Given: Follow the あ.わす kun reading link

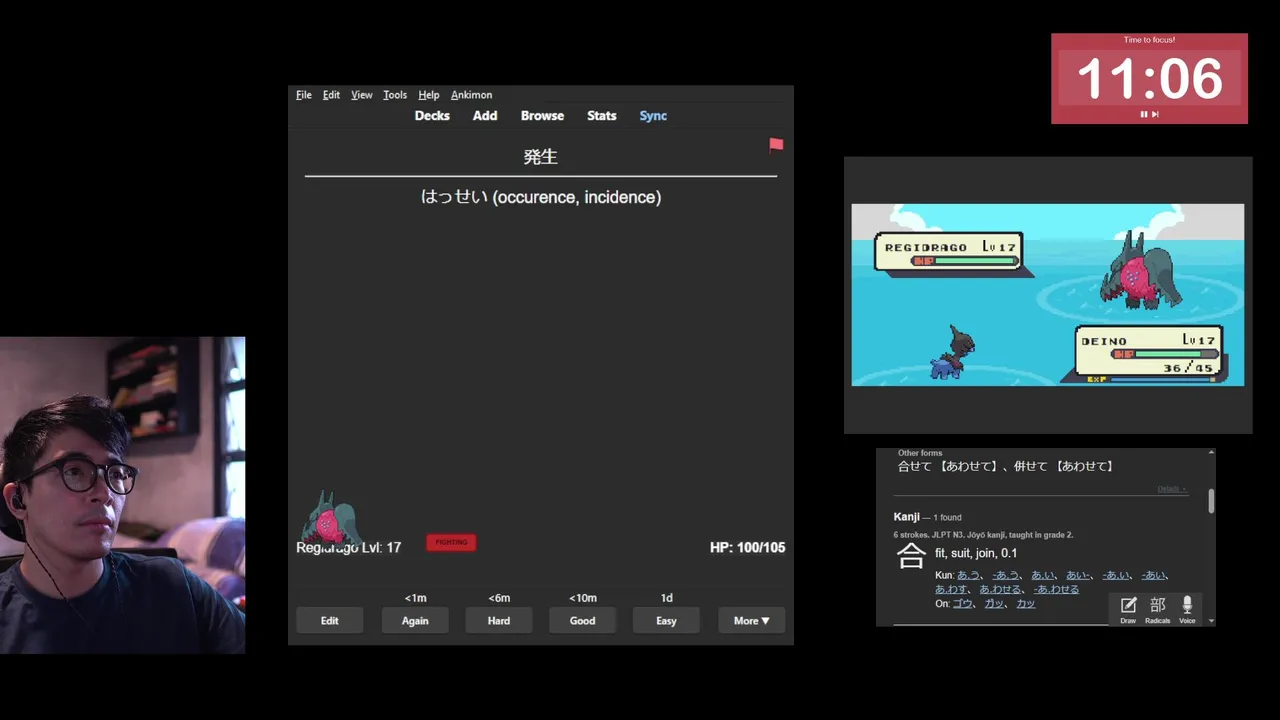Looking at the screenshot, I should (x=952, y=589).
